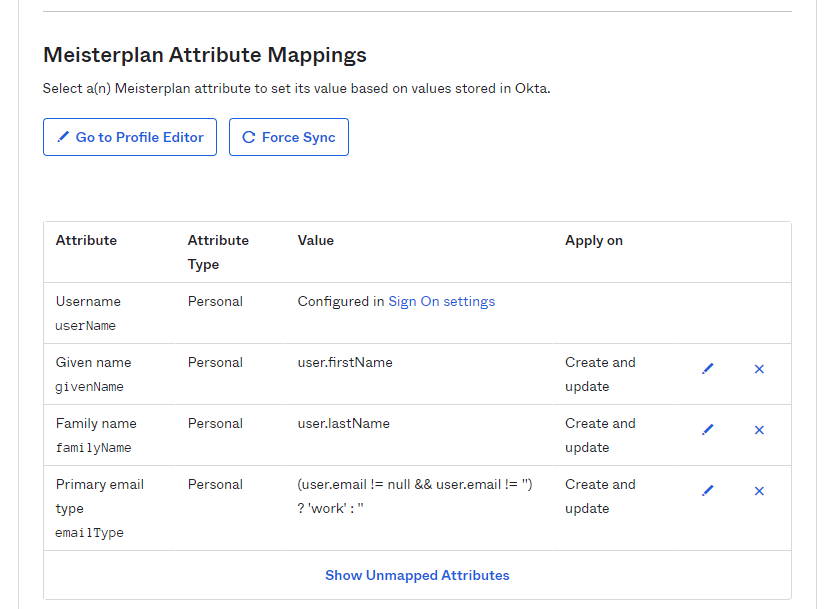Click Family name row's Create and update
Viewport: 828px width, 609px height.
pyautogui.click(x=600, y=435)
